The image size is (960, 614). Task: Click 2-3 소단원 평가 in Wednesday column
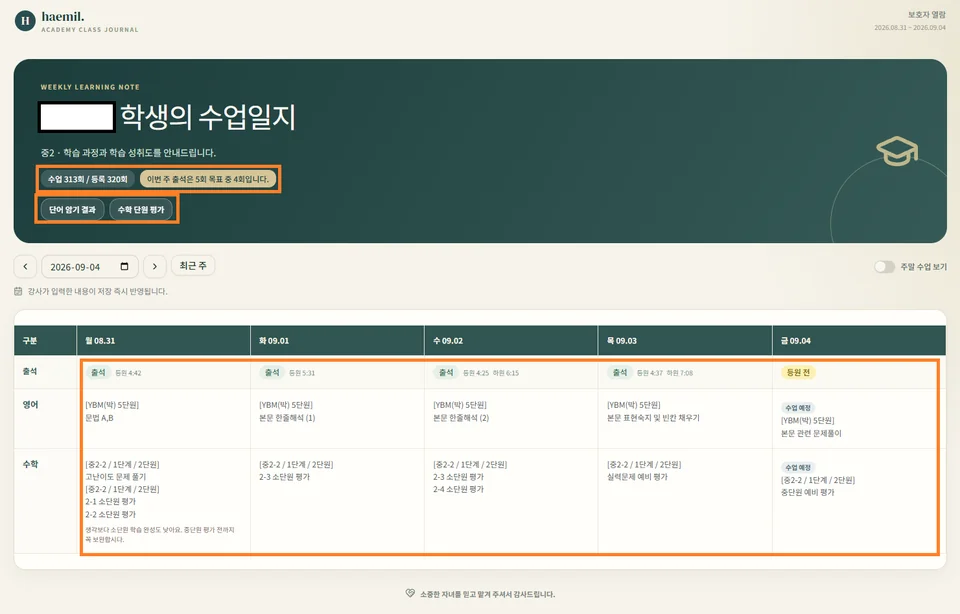459,476
